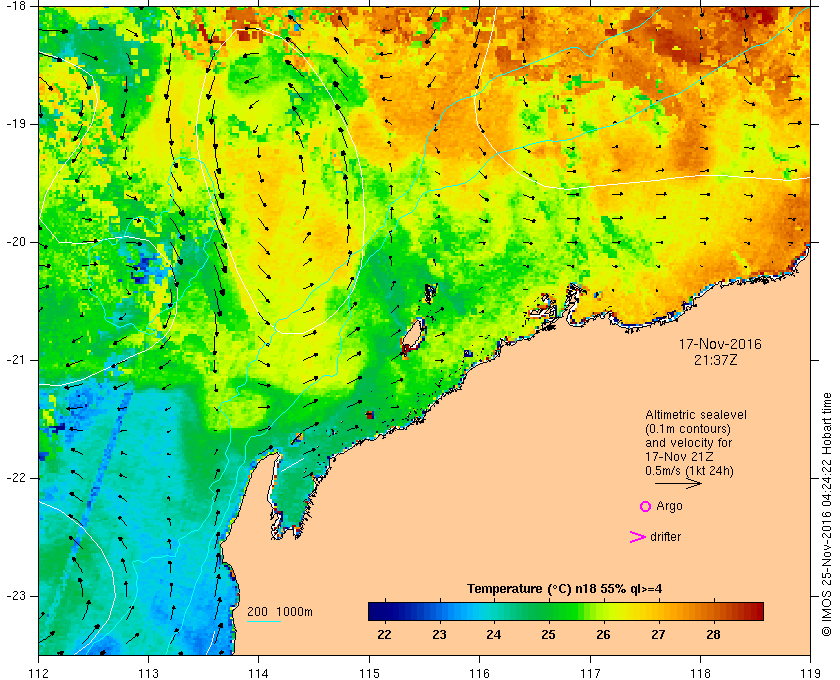Click colorbar value '22'

click(384, 635)
